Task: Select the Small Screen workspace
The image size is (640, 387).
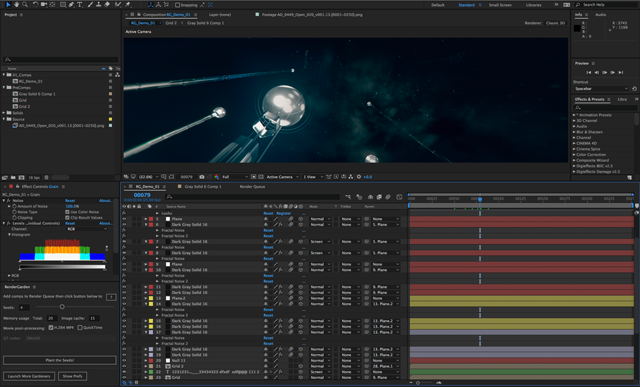Action: [x=500, y=5]
